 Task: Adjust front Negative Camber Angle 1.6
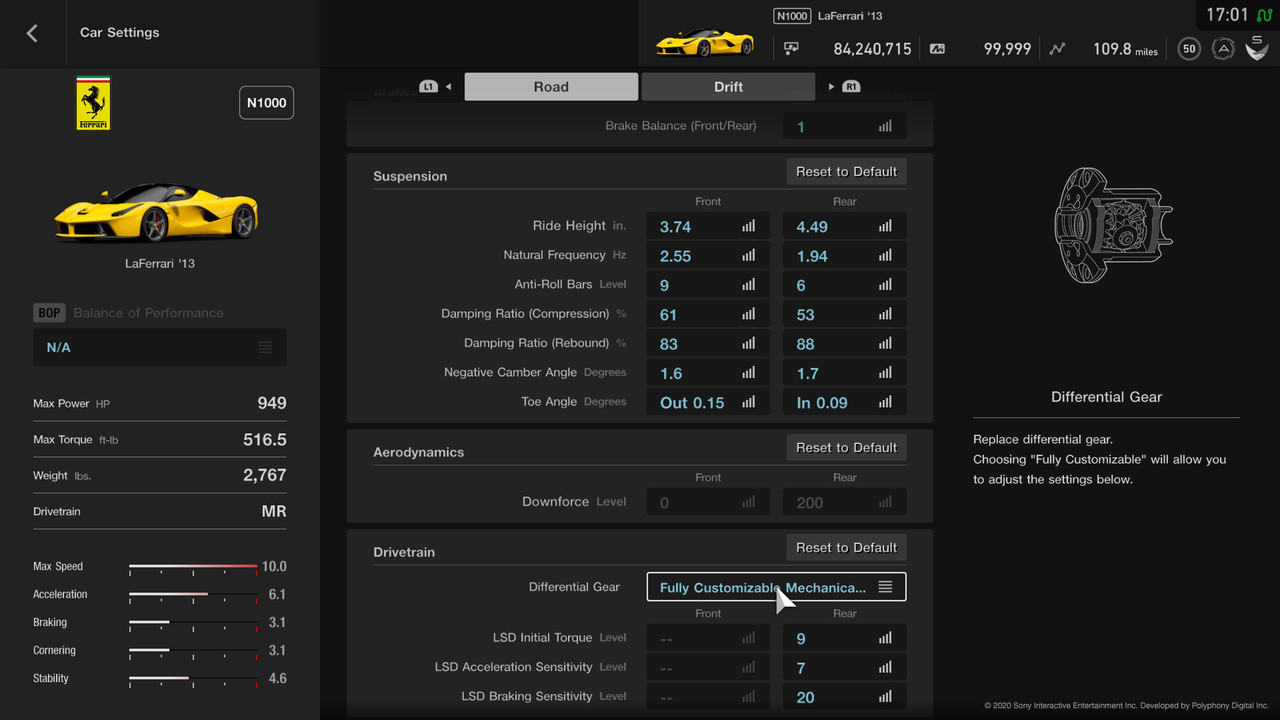pyautogui.click(x=708, y=373)
